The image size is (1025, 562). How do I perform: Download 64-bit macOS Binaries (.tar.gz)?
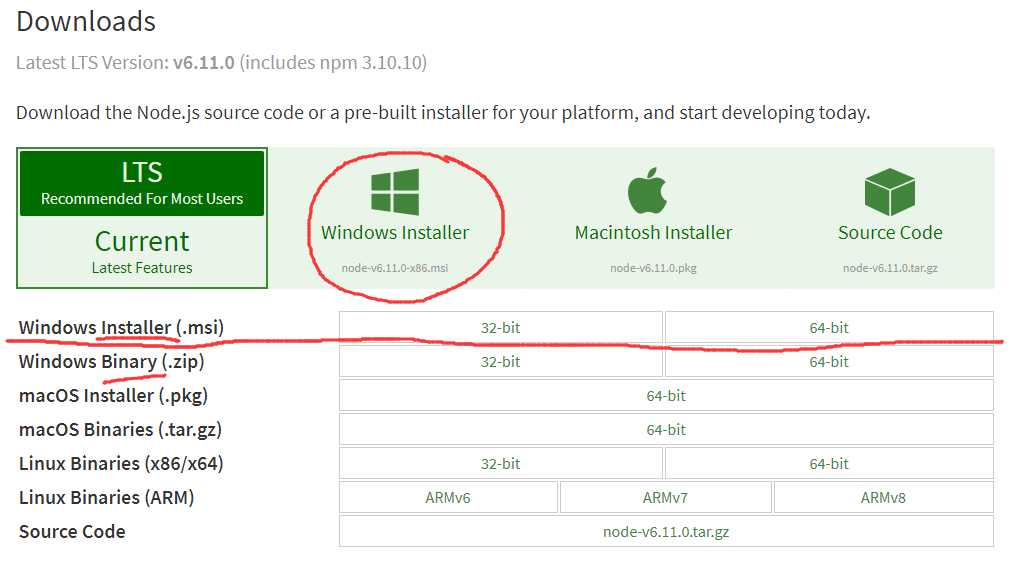tap(666, 429)
